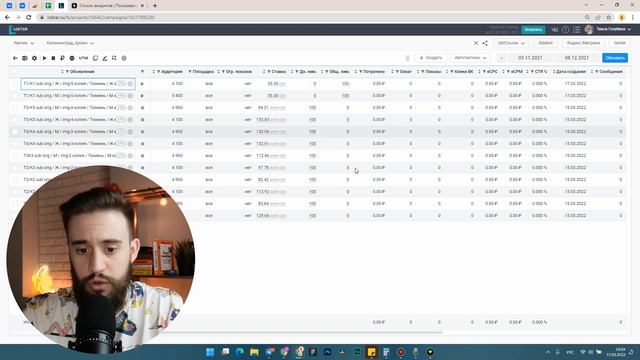Click the Loktar logo in the header
Viewport: 640px width, 360px height.
tap(19, 29)
